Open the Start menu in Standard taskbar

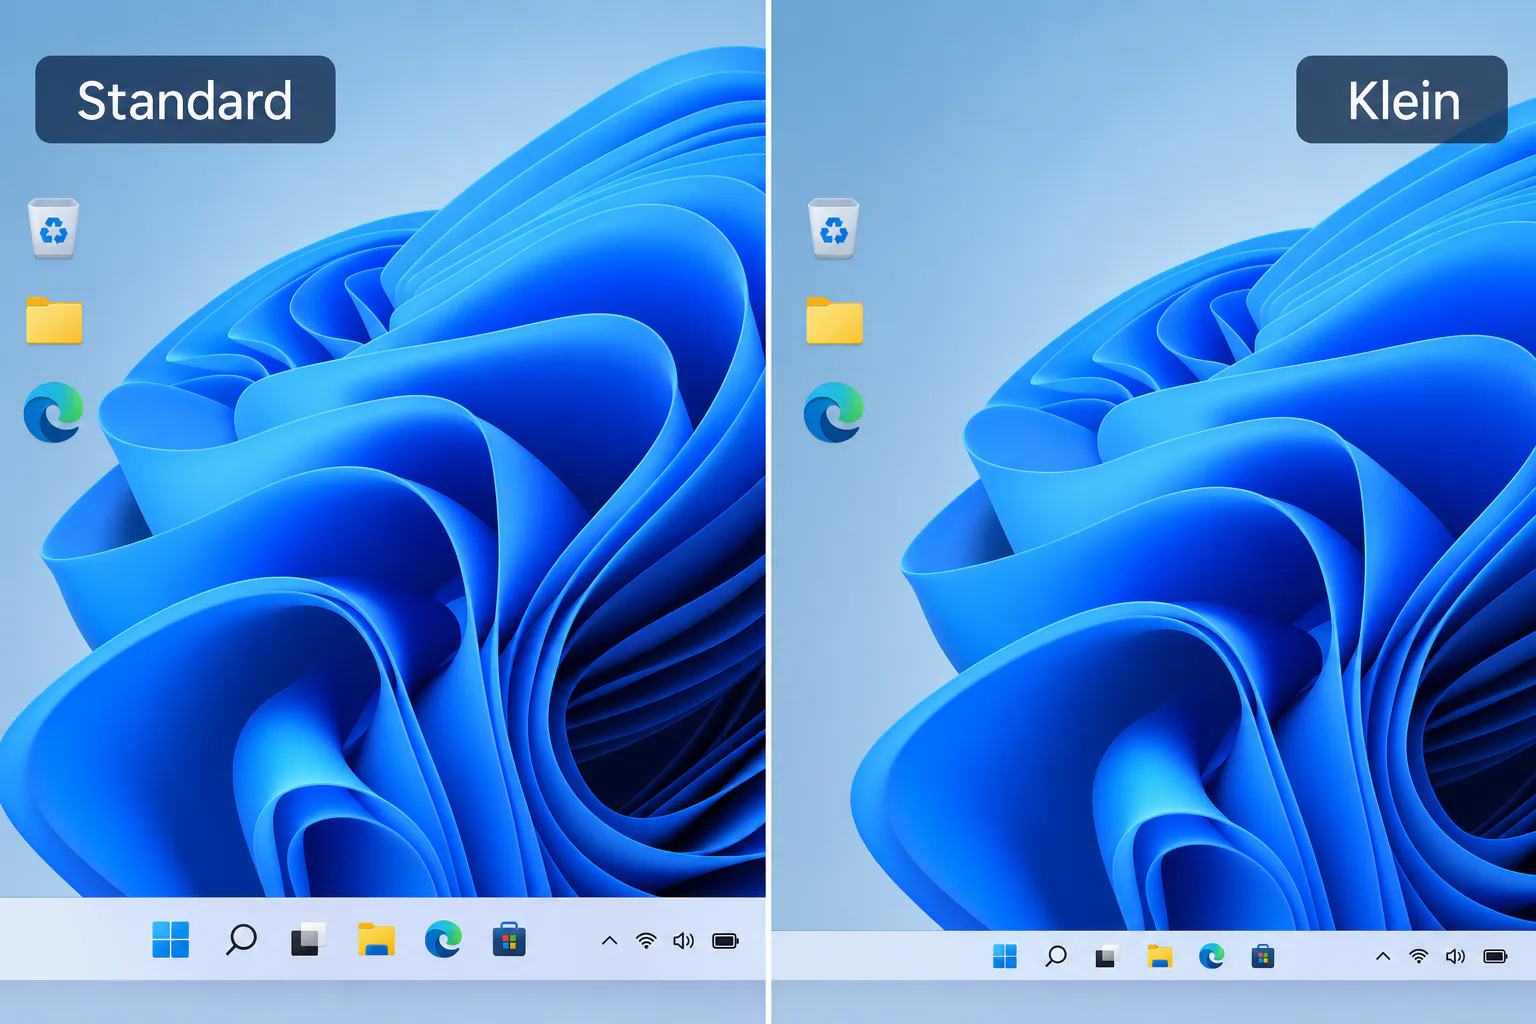click(171, 940)
